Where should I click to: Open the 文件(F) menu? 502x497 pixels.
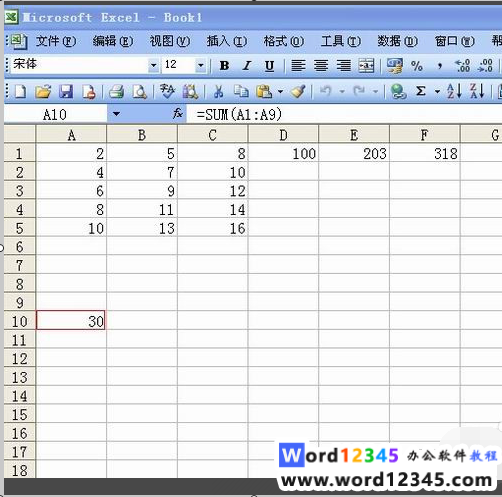56,41
